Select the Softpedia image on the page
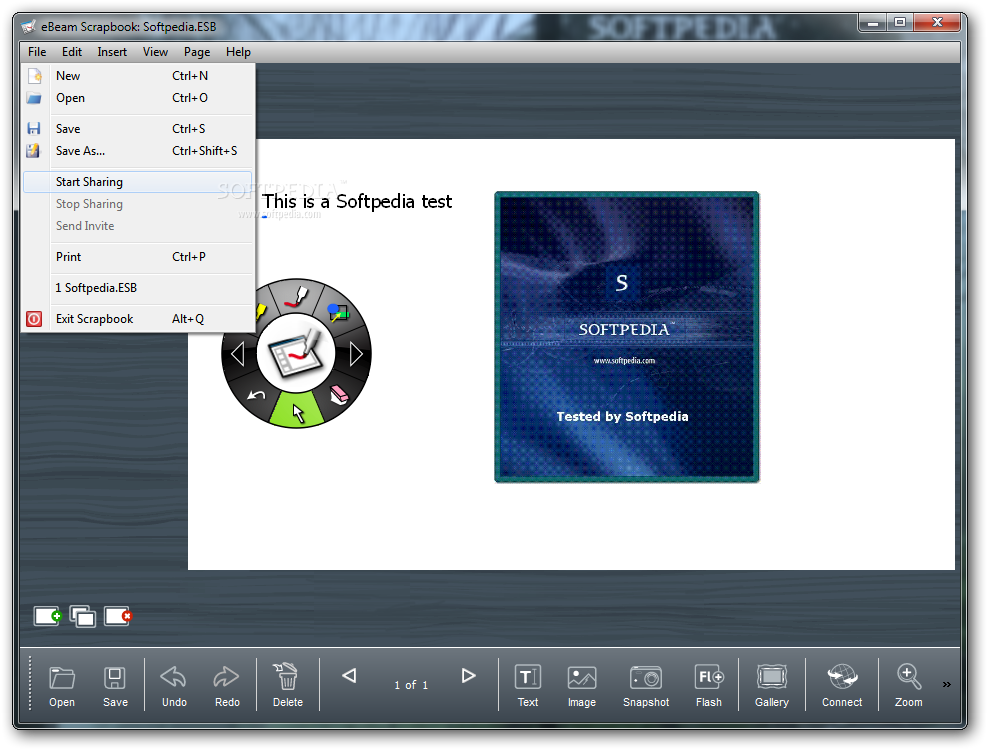Screen dimensions: 988x750 [x=627, y=337]
